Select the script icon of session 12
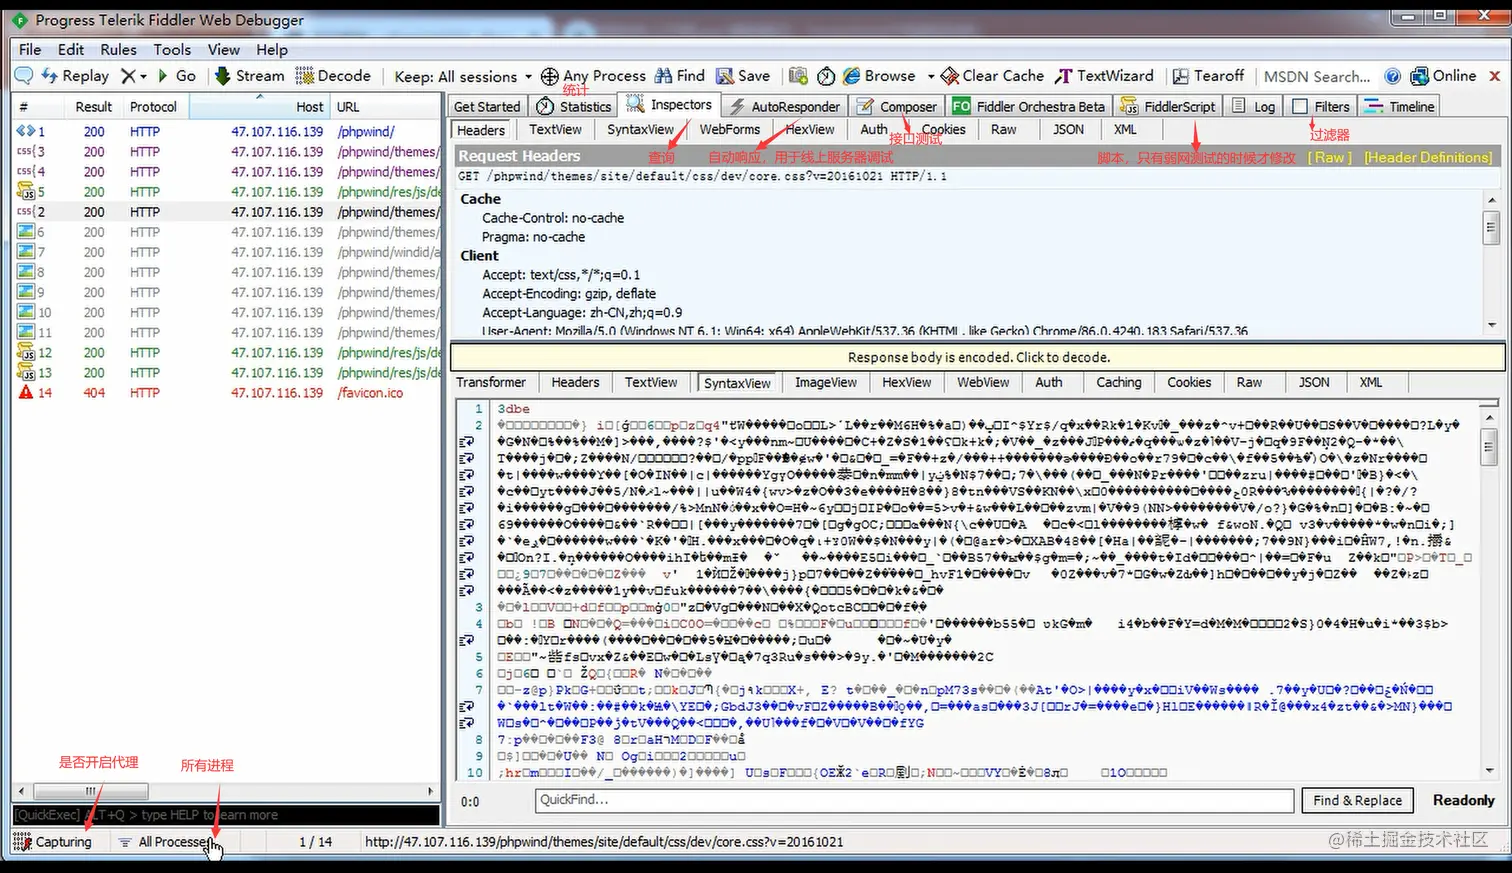Screen dimensions: 1512x873 tap(26, 352)
